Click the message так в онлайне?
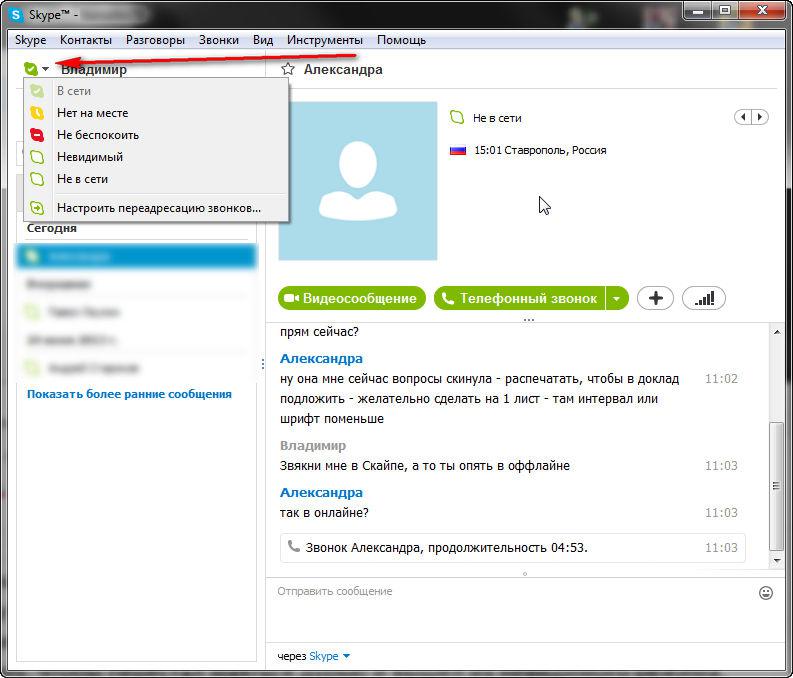The image size is (793, 678). point(324,513)
